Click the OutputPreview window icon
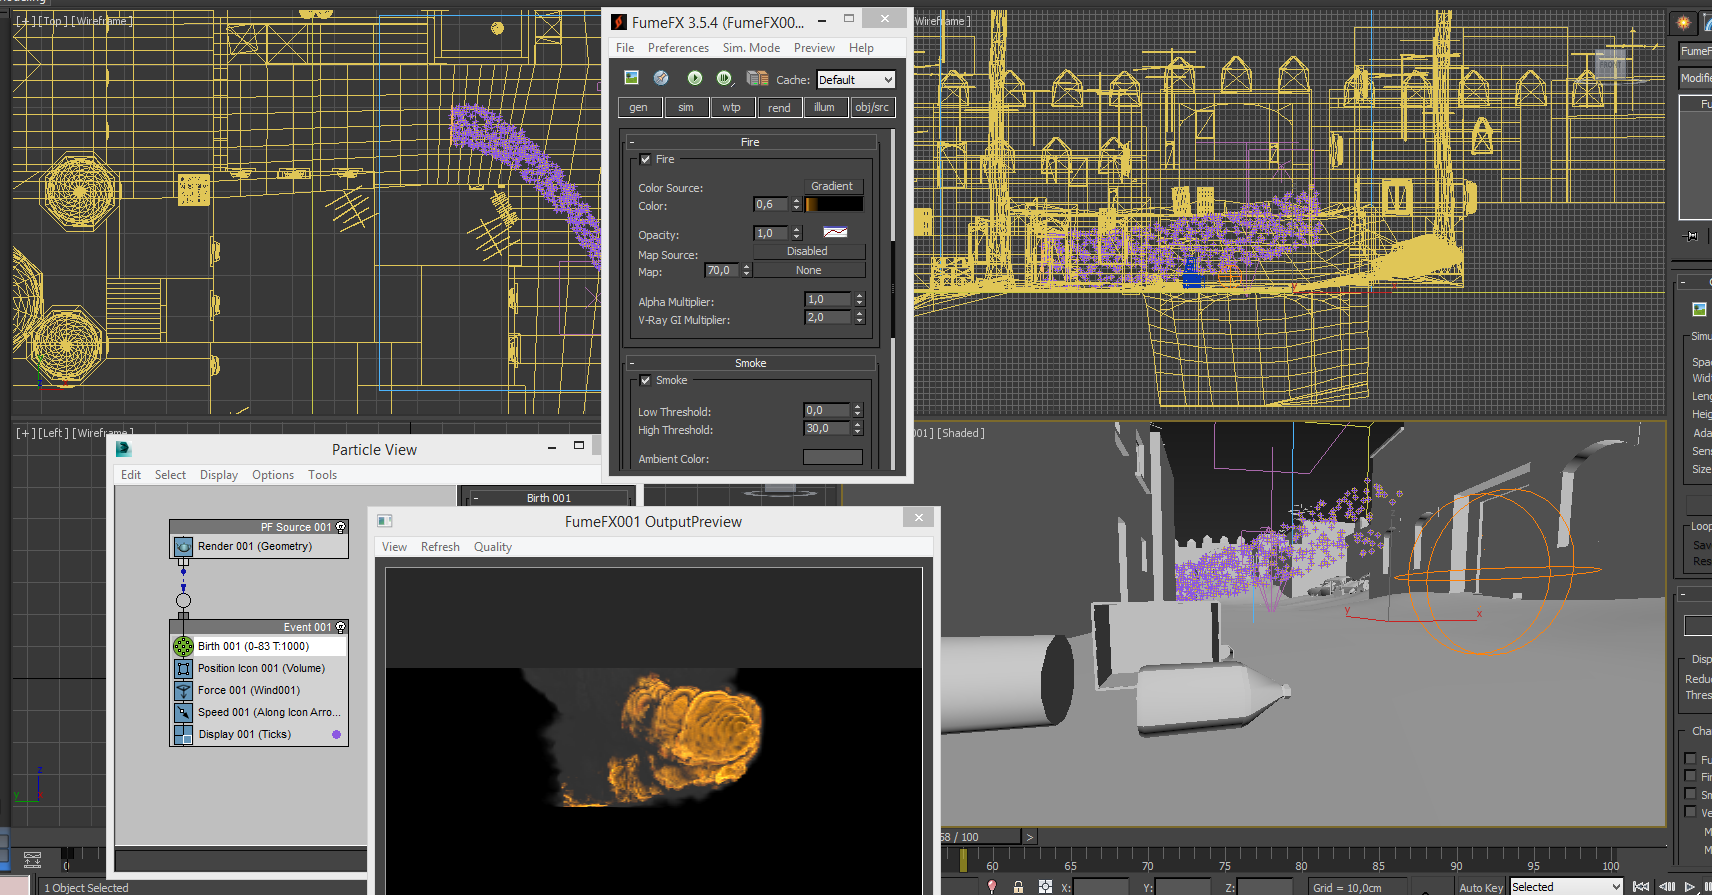 [384, 521]
